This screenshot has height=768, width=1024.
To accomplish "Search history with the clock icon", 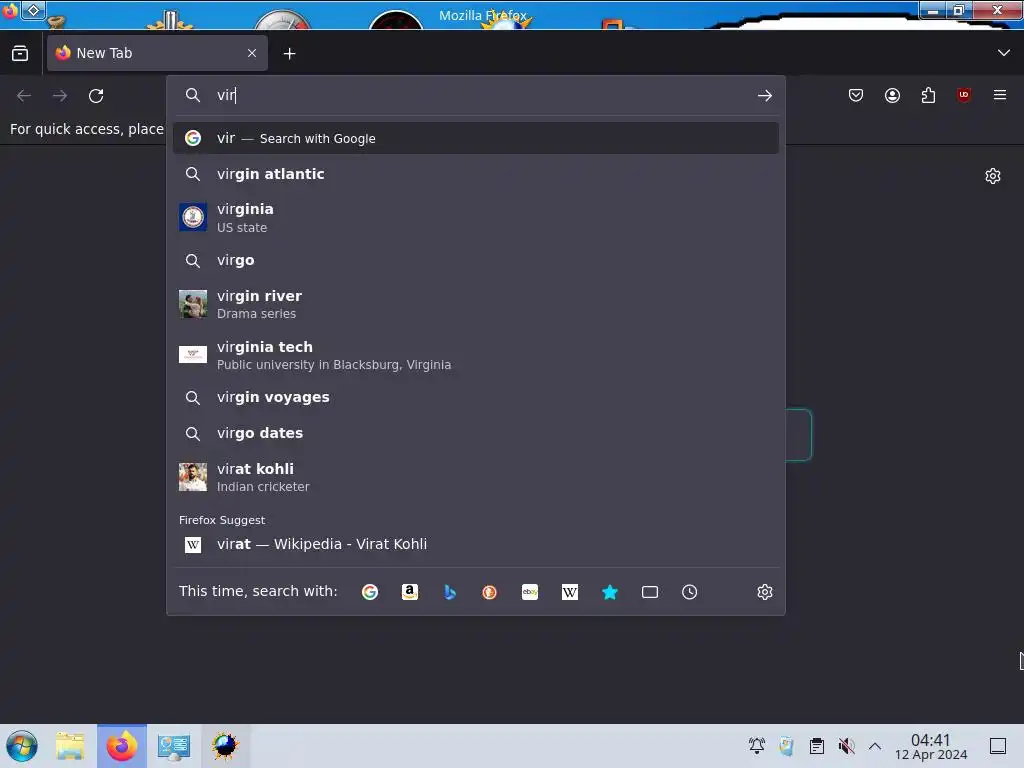I will coord(690,592).
